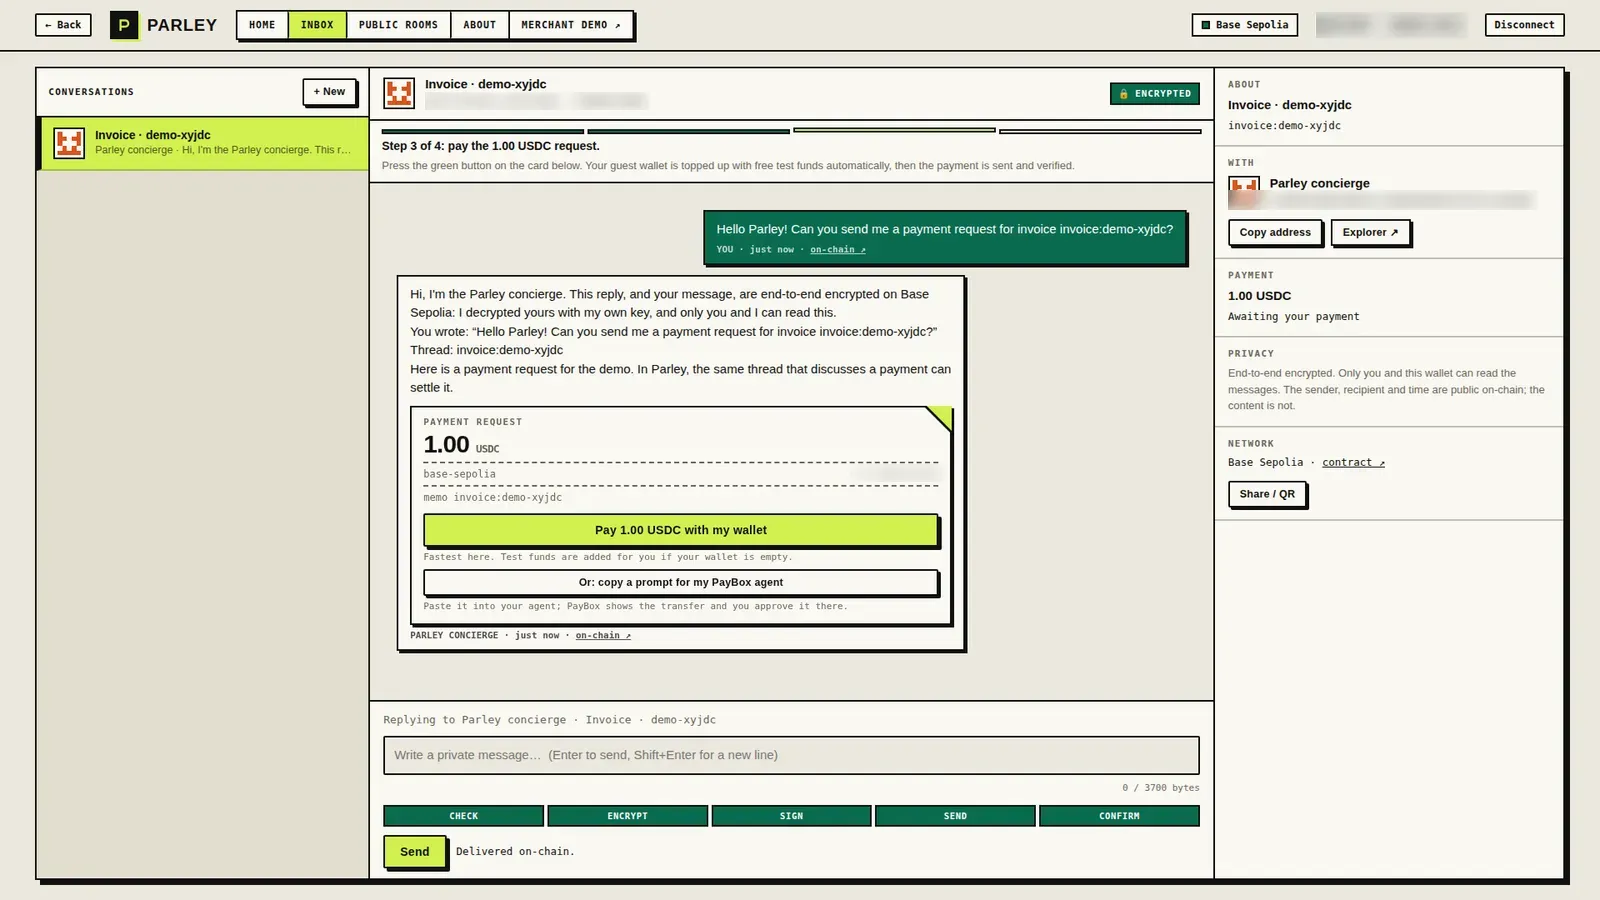
Task: Disconnect the wallet
Action: [1524, 25]
